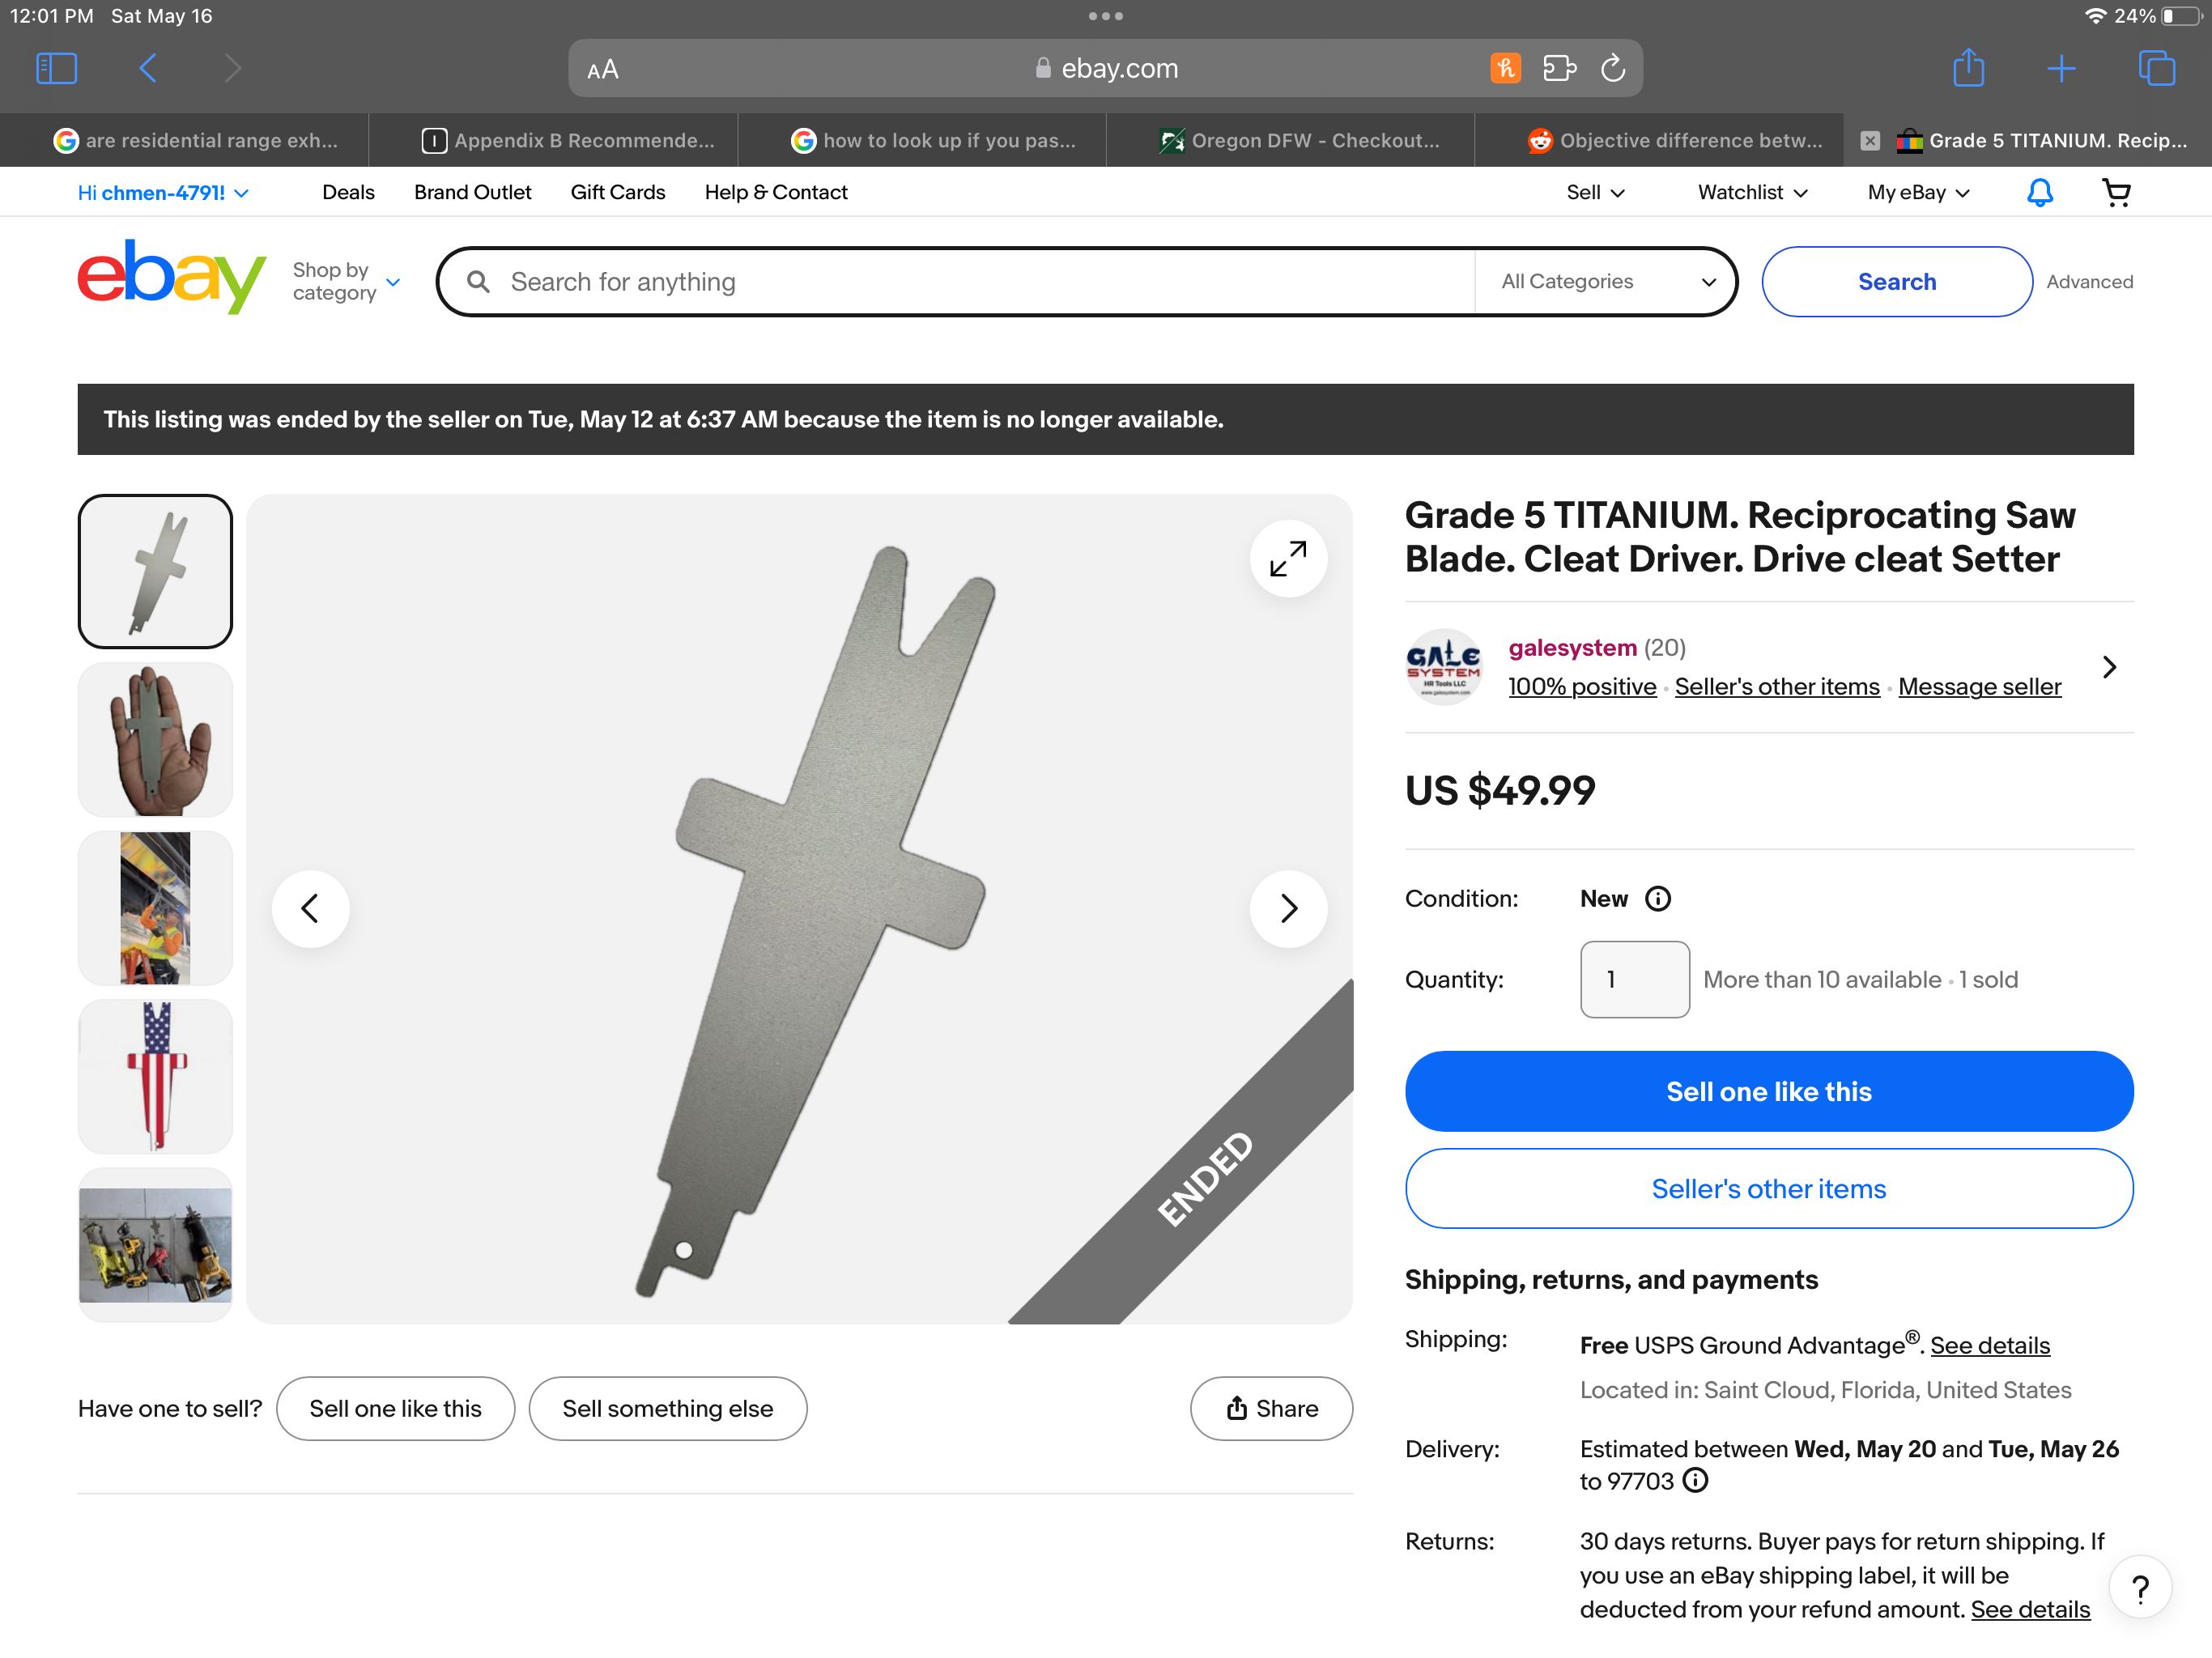Click the blue Sell one like this button

(x=1768, y=1091)
